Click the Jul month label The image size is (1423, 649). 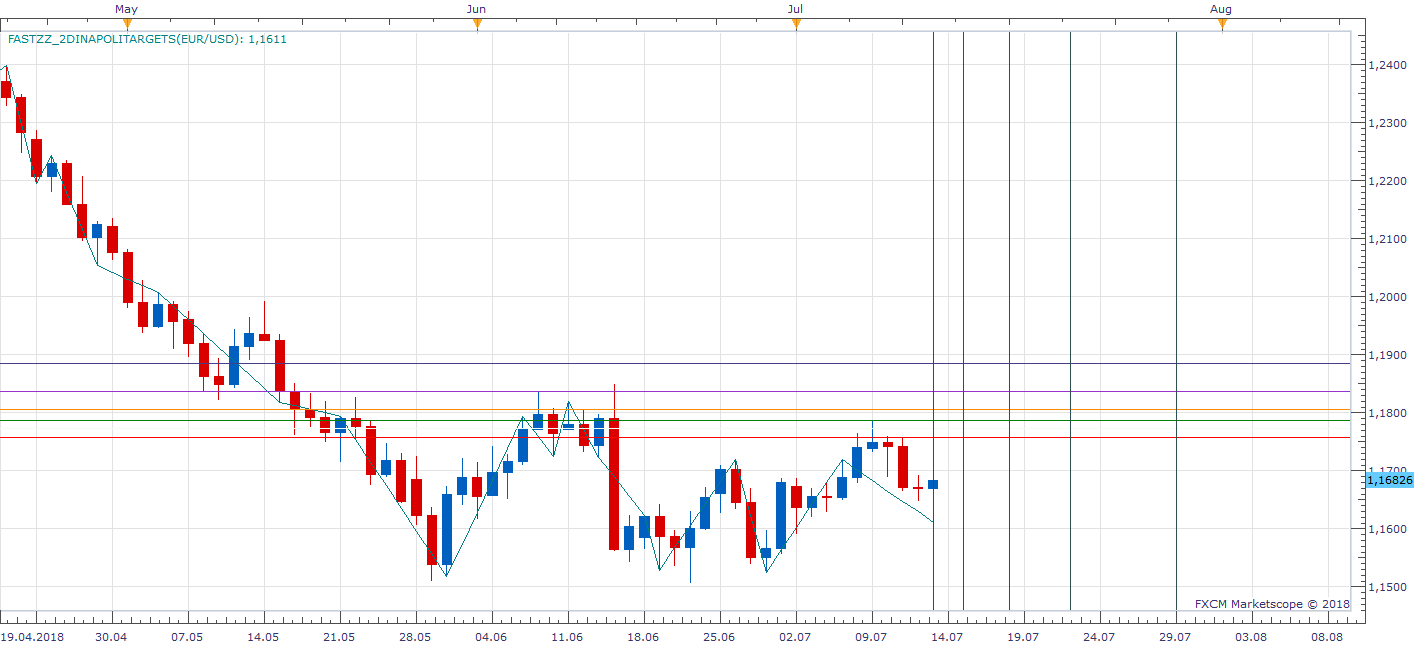click(795, 9)
